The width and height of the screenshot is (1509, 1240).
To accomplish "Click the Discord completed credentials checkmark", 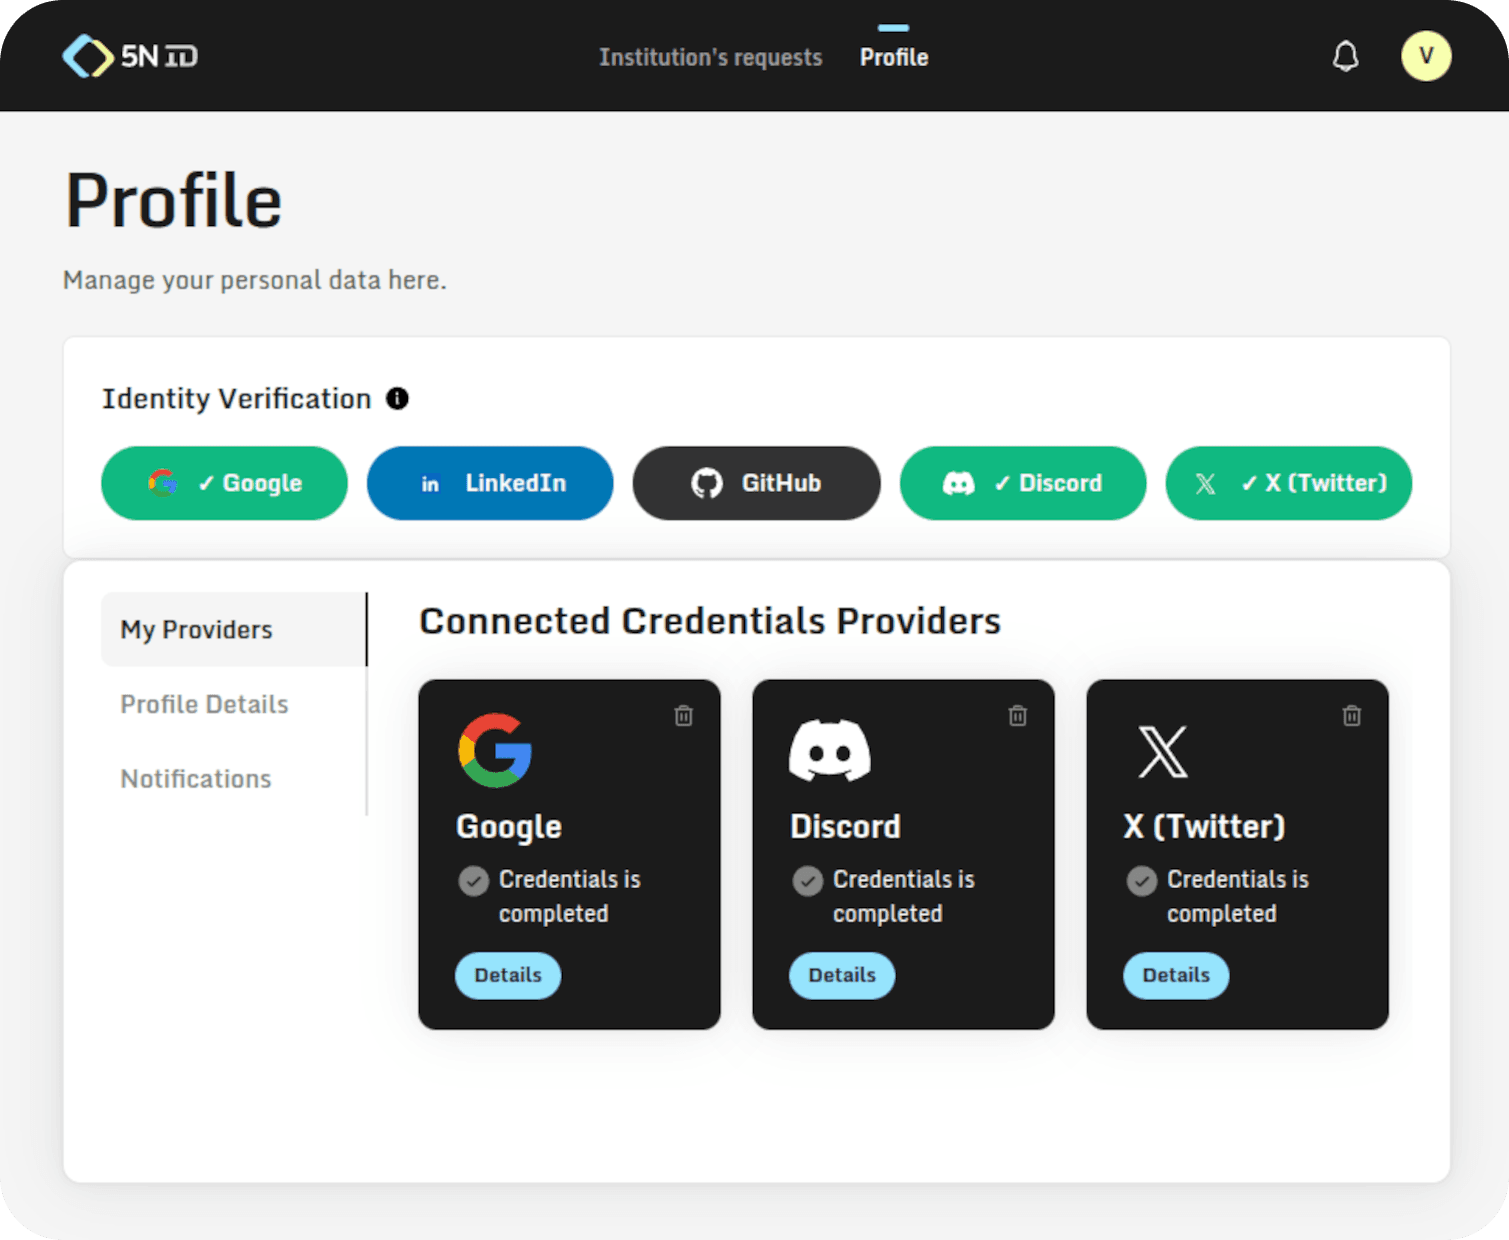I will coord(807,881).
